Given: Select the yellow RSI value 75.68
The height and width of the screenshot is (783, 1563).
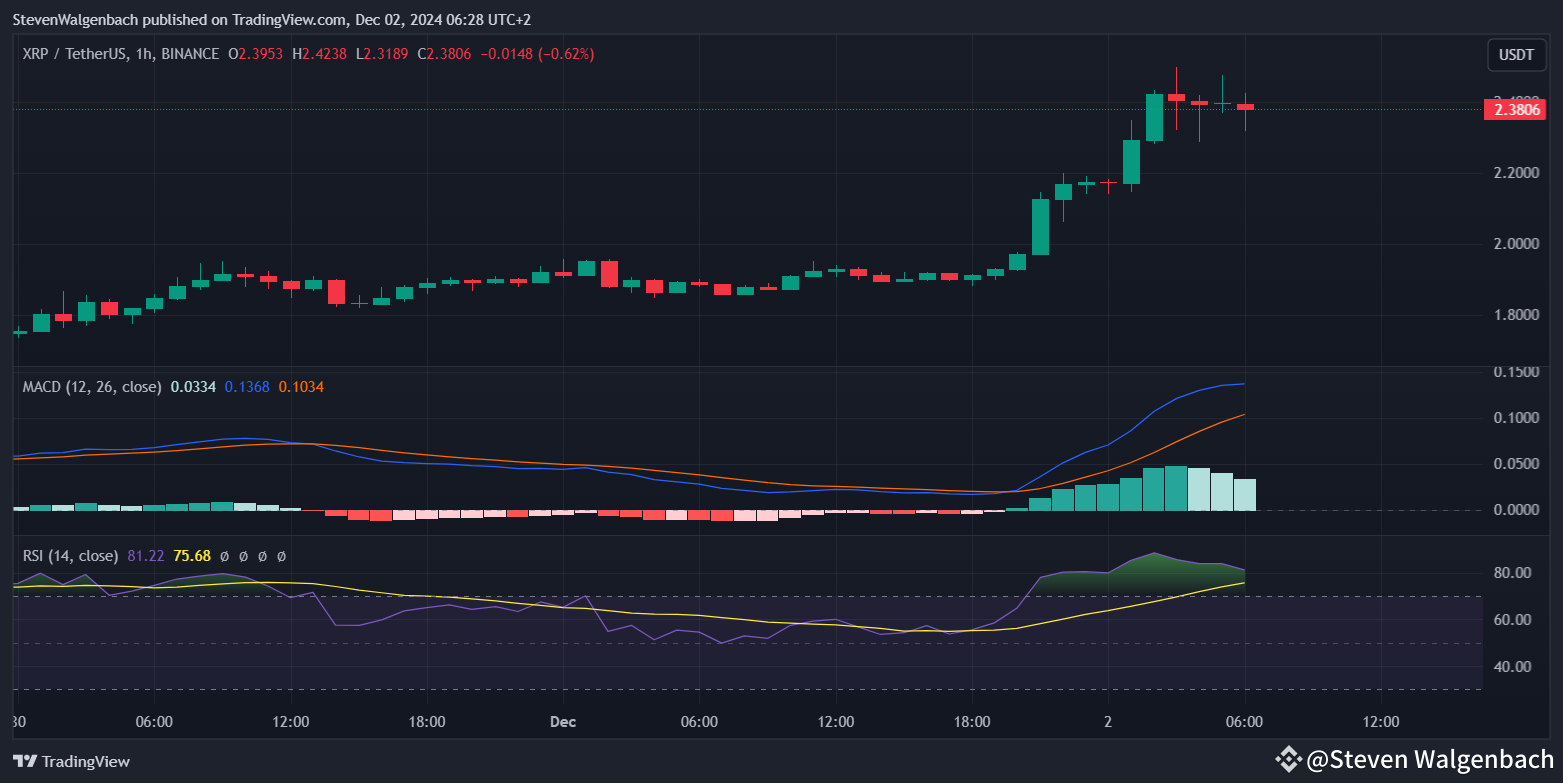Looking at the screenshot, I should tap(191, 555).
